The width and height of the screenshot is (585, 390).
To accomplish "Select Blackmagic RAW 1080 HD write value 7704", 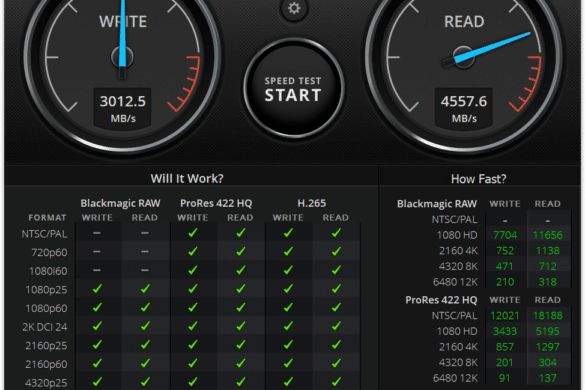I will pos(505,235).
